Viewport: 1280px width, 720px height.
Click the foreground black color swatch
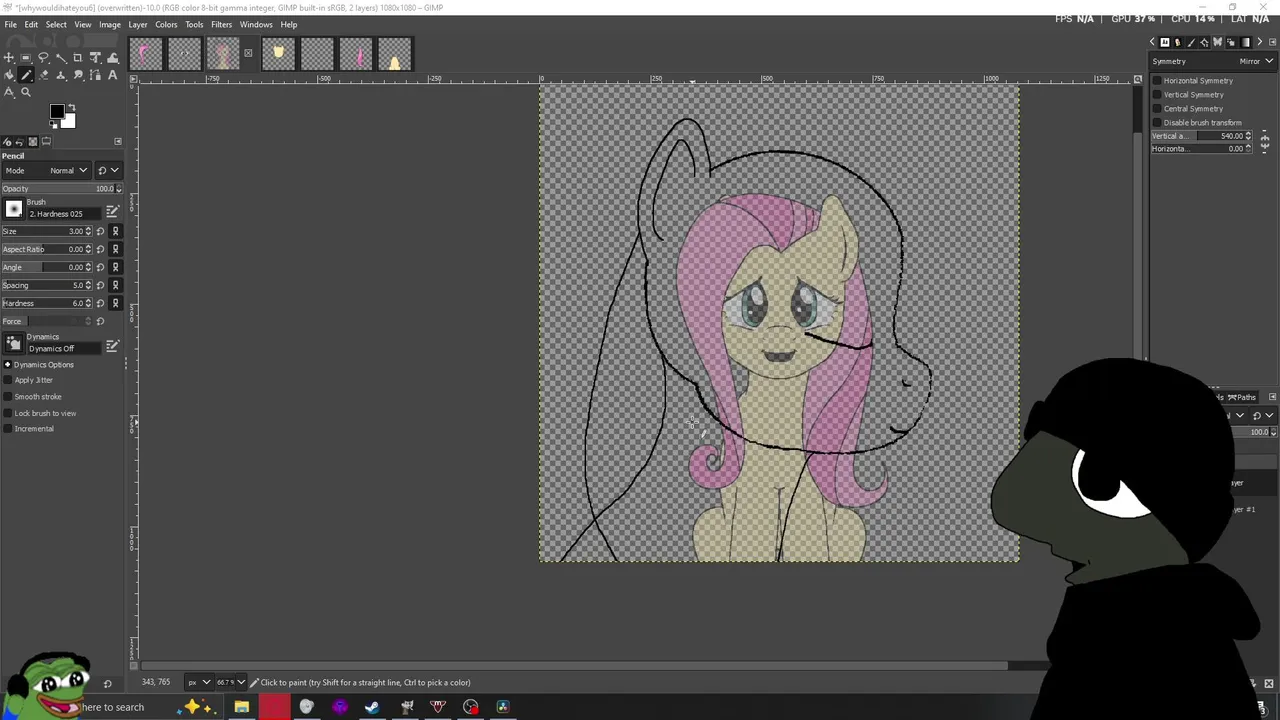[56, 111]
